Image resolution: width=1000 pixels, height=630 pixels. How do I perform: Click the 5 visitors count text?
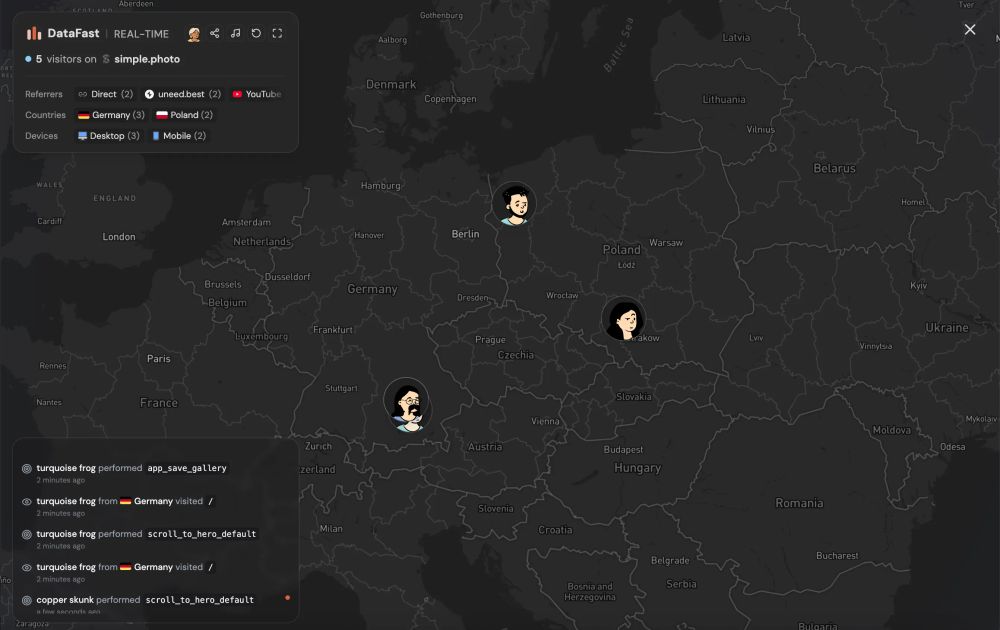coord(66,59)
